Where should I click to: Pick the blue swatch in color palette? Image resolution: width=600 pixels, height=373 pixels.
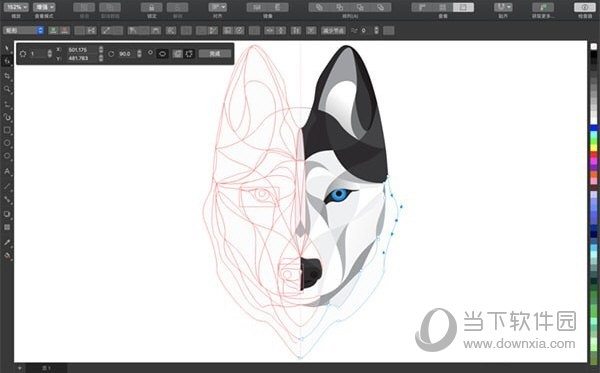coord(593,127)
